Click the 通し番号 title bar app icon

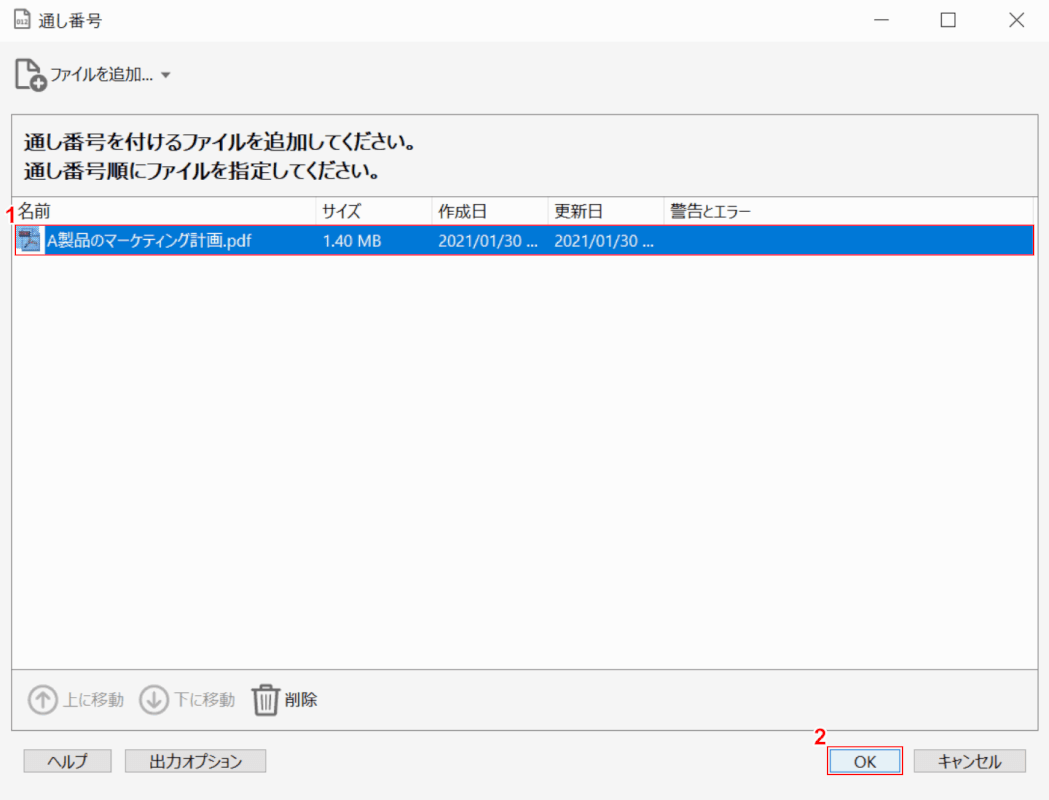[21, 20]
